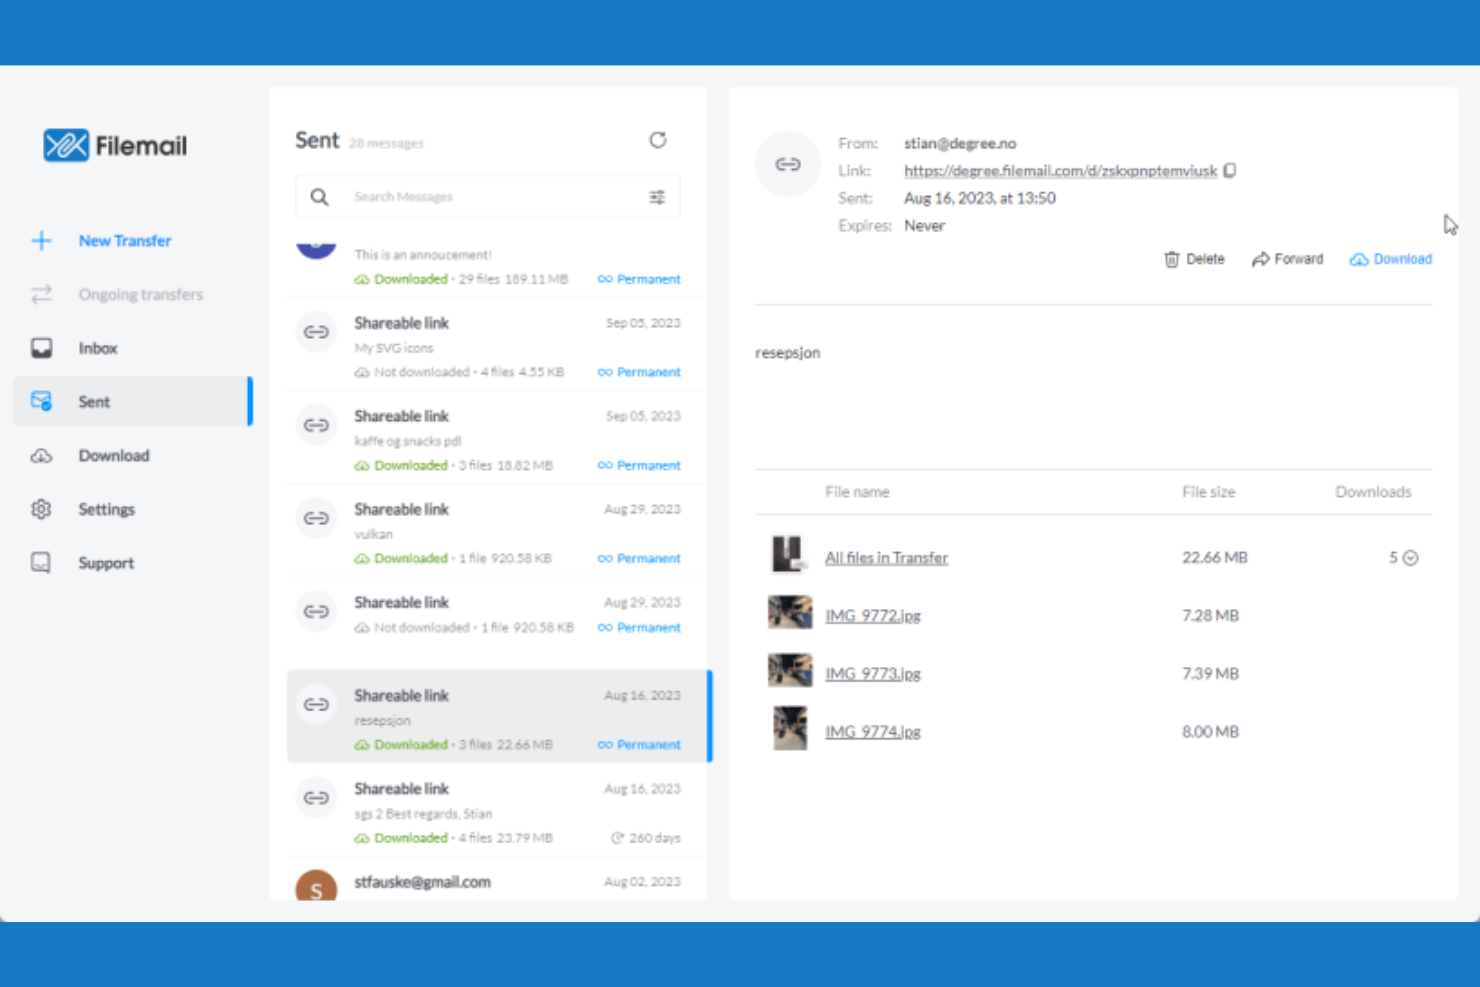Click the search magnifier icon
The height and width of the screenshot is (987, 1480).
point(319,196)
